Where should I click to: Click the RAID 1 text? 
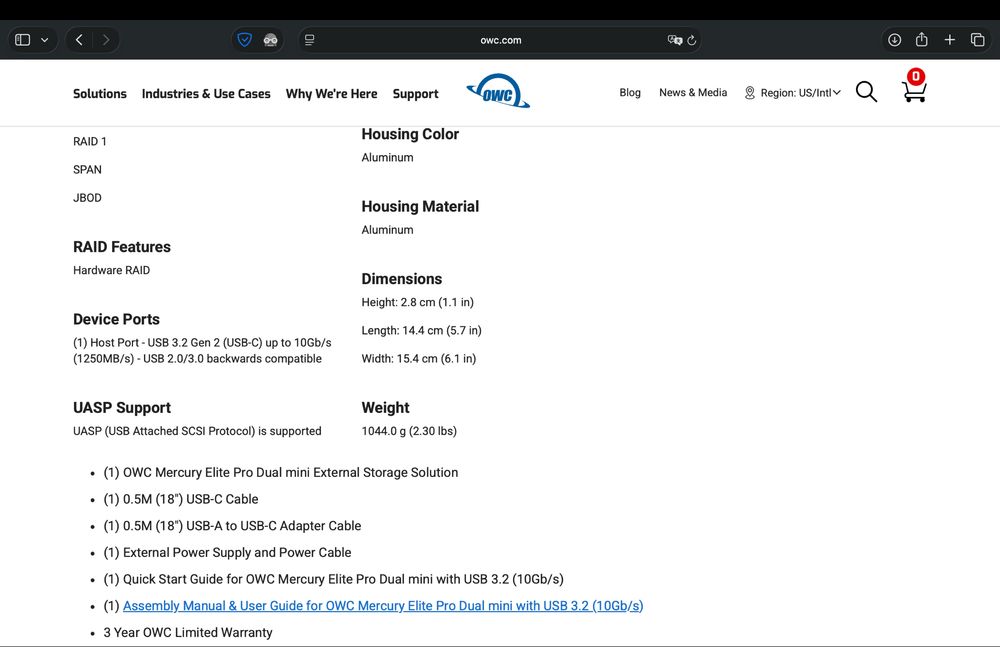point(90,142)
